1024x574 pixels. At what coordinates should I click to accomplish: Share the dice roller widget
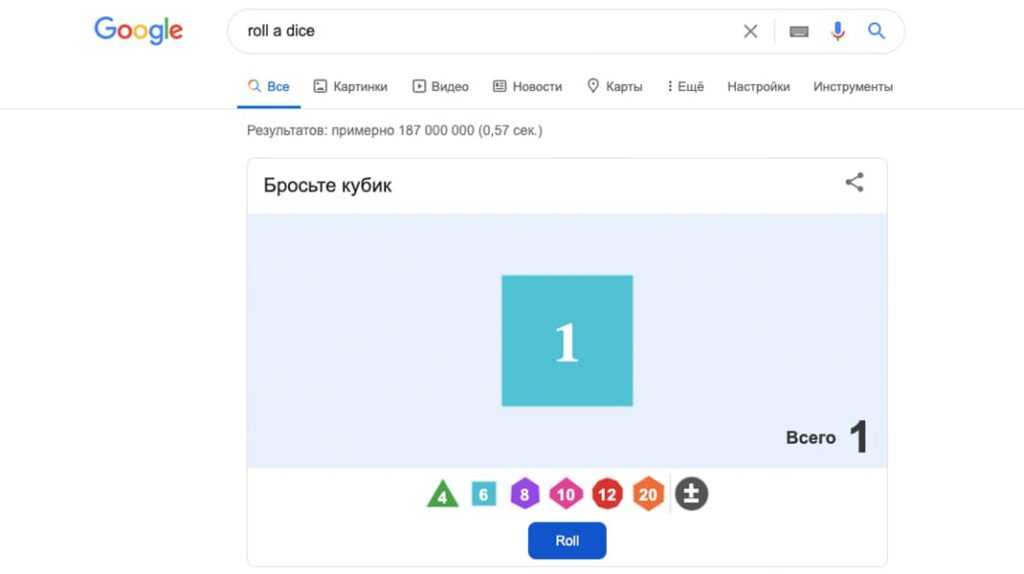tap(854, 183)
